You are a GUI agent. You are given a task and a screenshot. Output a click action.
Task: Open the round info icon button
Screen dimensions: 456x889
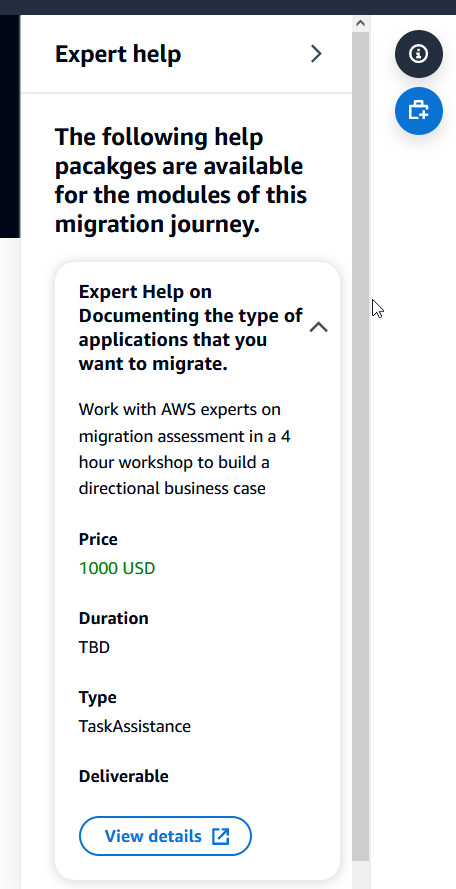[x=419, y=54]
